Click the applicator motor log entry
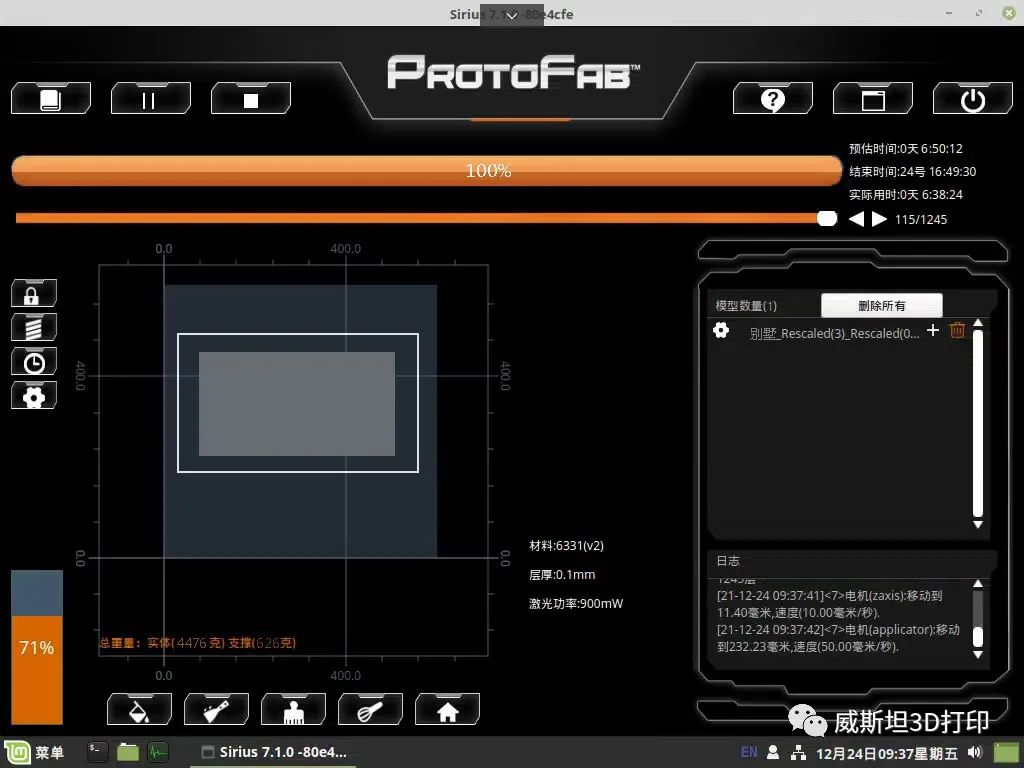Image resolution: width=1024 pixels, height=768 pixels. 839,638
